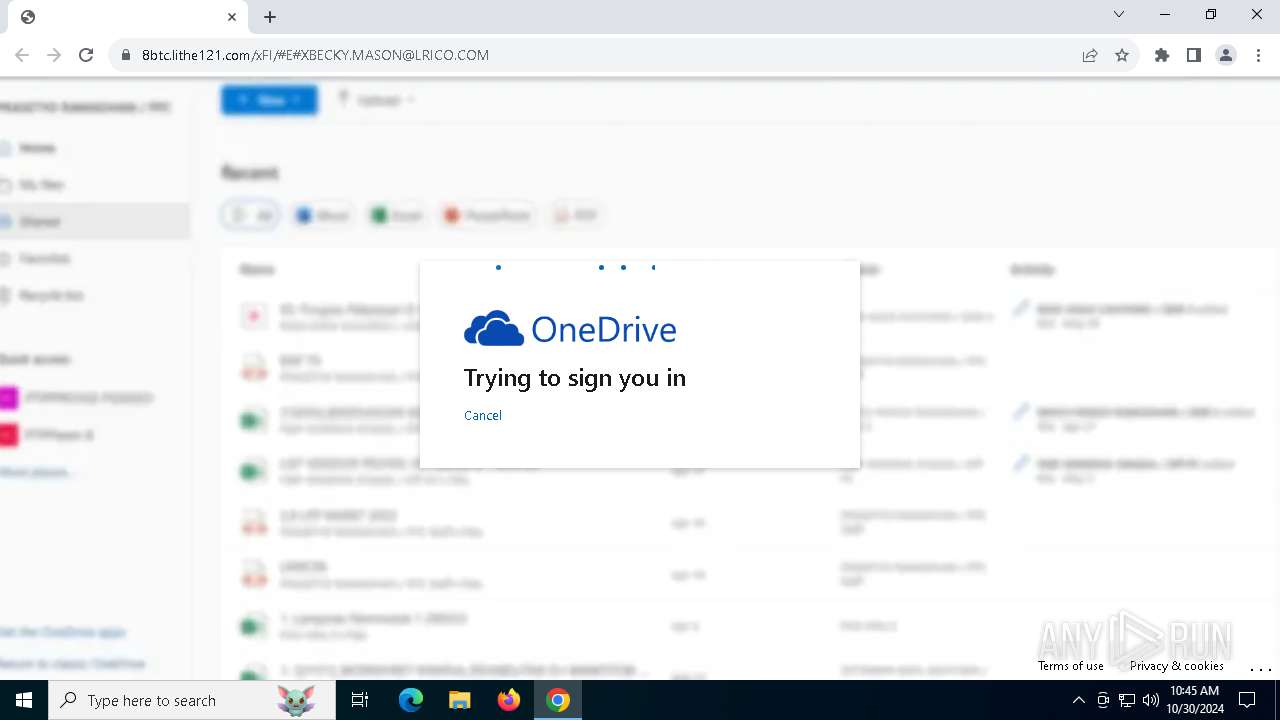The width and height of the screenshot is (1280, 720).
Task: Open Windows Start menu
Action: click(x=24, y=700)
